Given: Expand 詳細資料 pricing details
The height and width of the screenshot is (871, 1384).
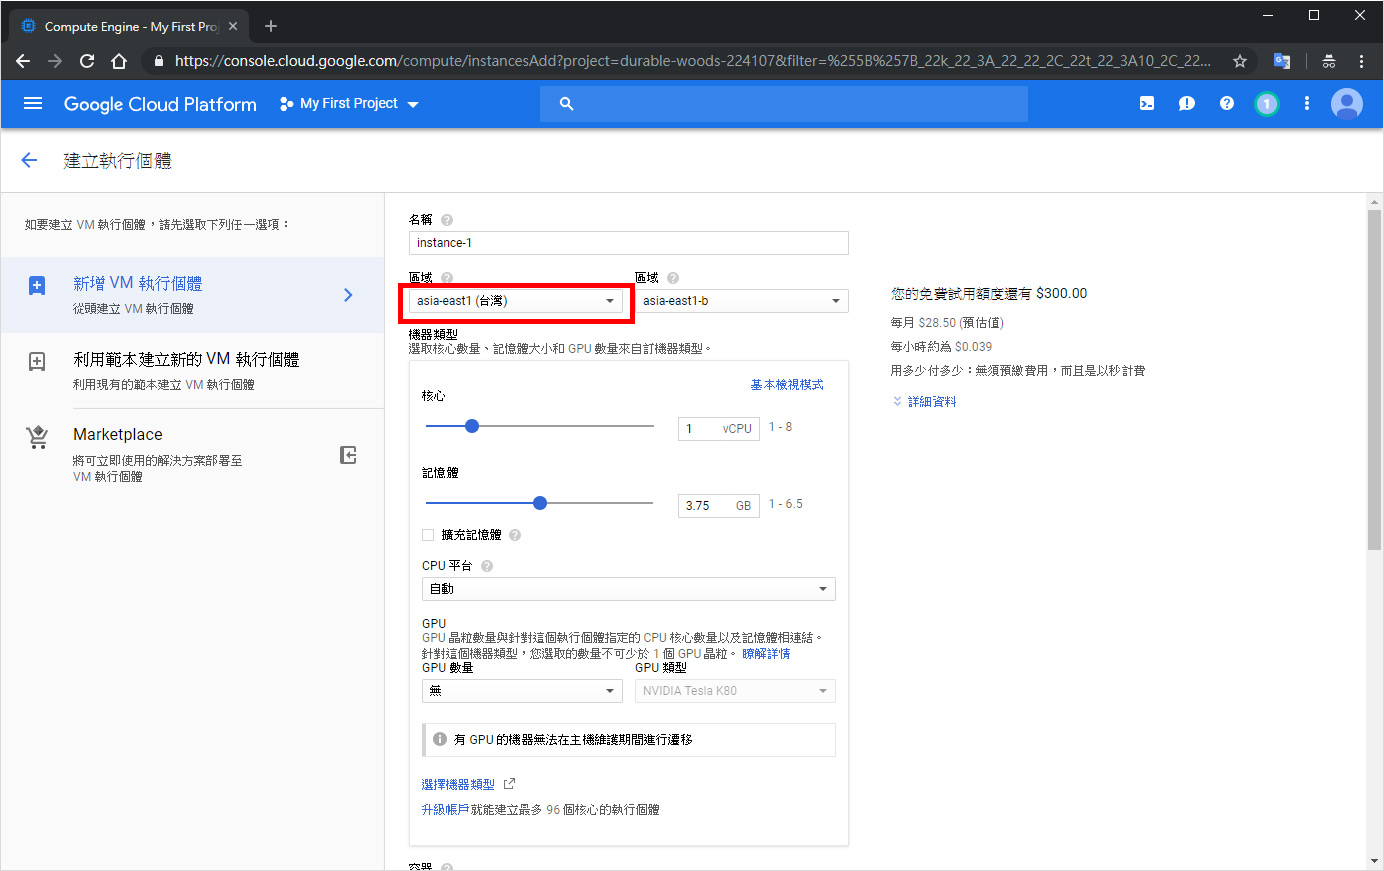Looking at the screenshot, I should pos(924,401).
